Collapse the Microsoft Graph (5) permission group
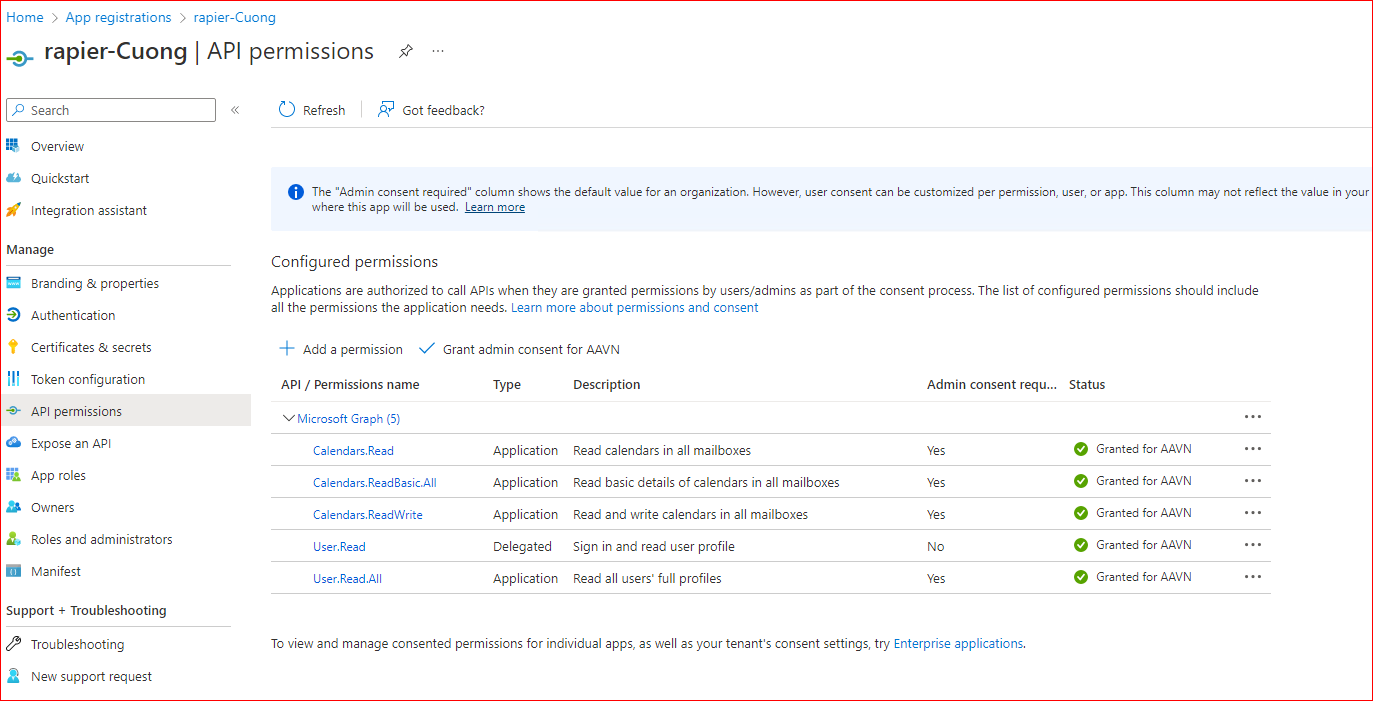 pyautogui.click(x=289, y=418)
